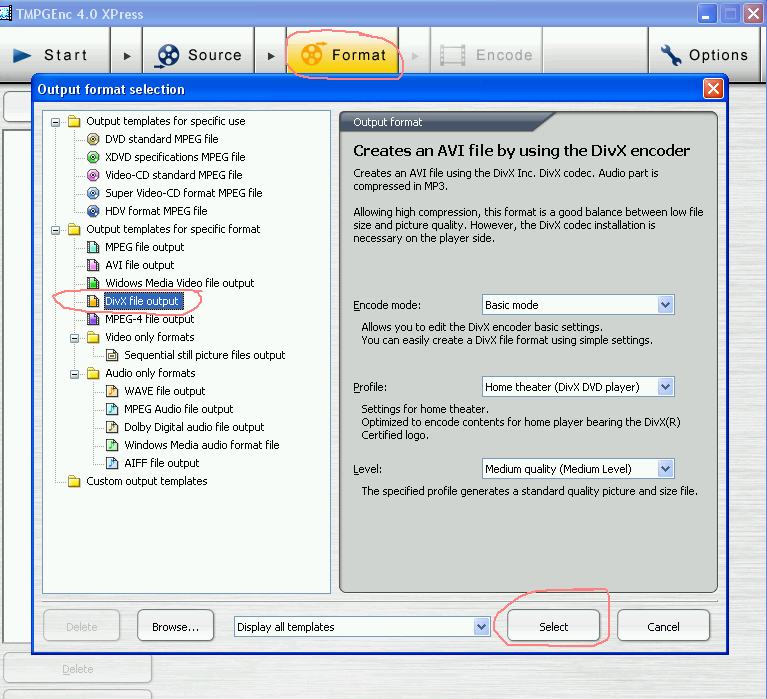Select 'AIFF file output' row

[161, 463]
